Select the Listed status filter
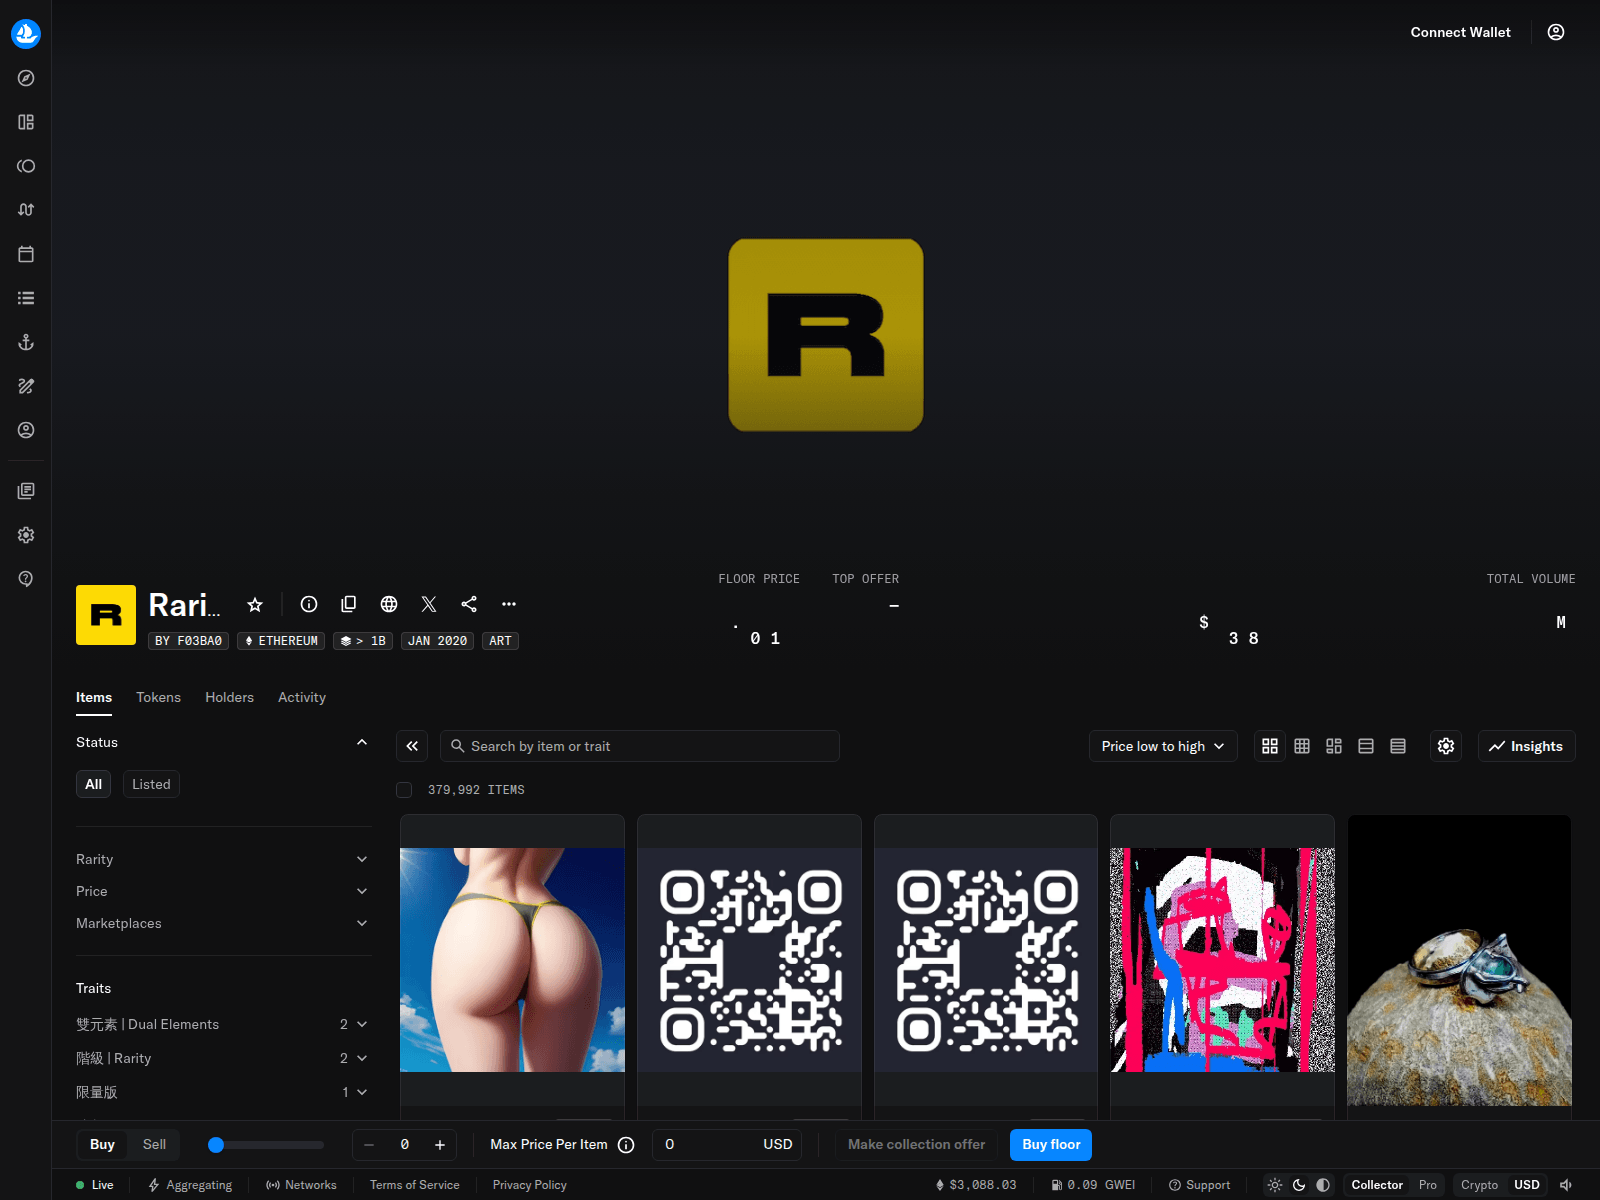 point(151,784)
